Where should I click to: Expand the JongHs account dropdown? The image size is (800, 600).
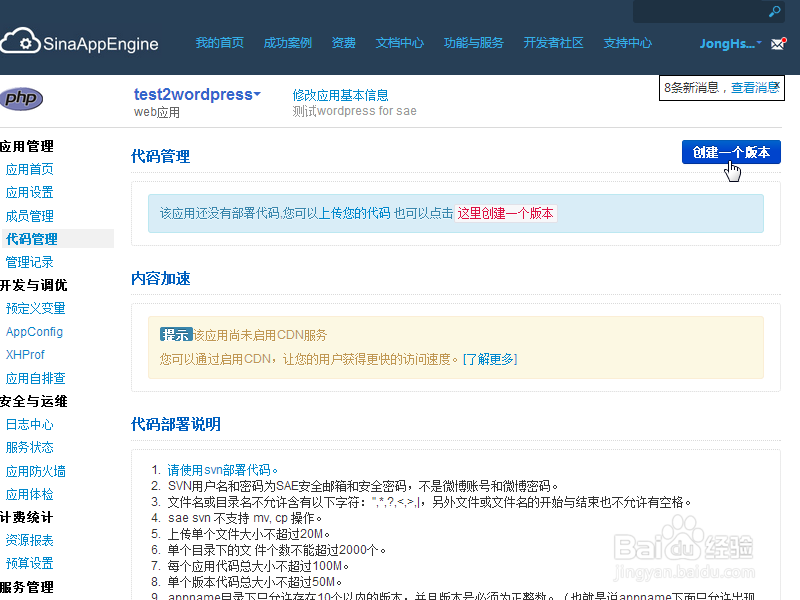pyautogui.click(x=730, y=44)
